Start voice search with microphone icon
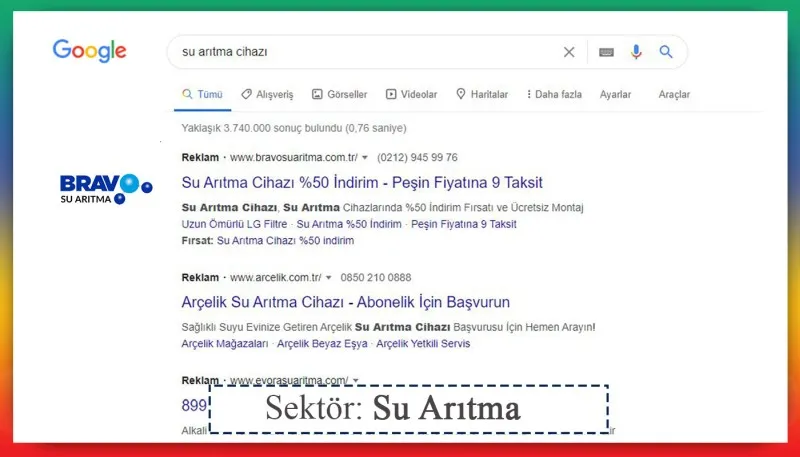 (x=636, y=52)
